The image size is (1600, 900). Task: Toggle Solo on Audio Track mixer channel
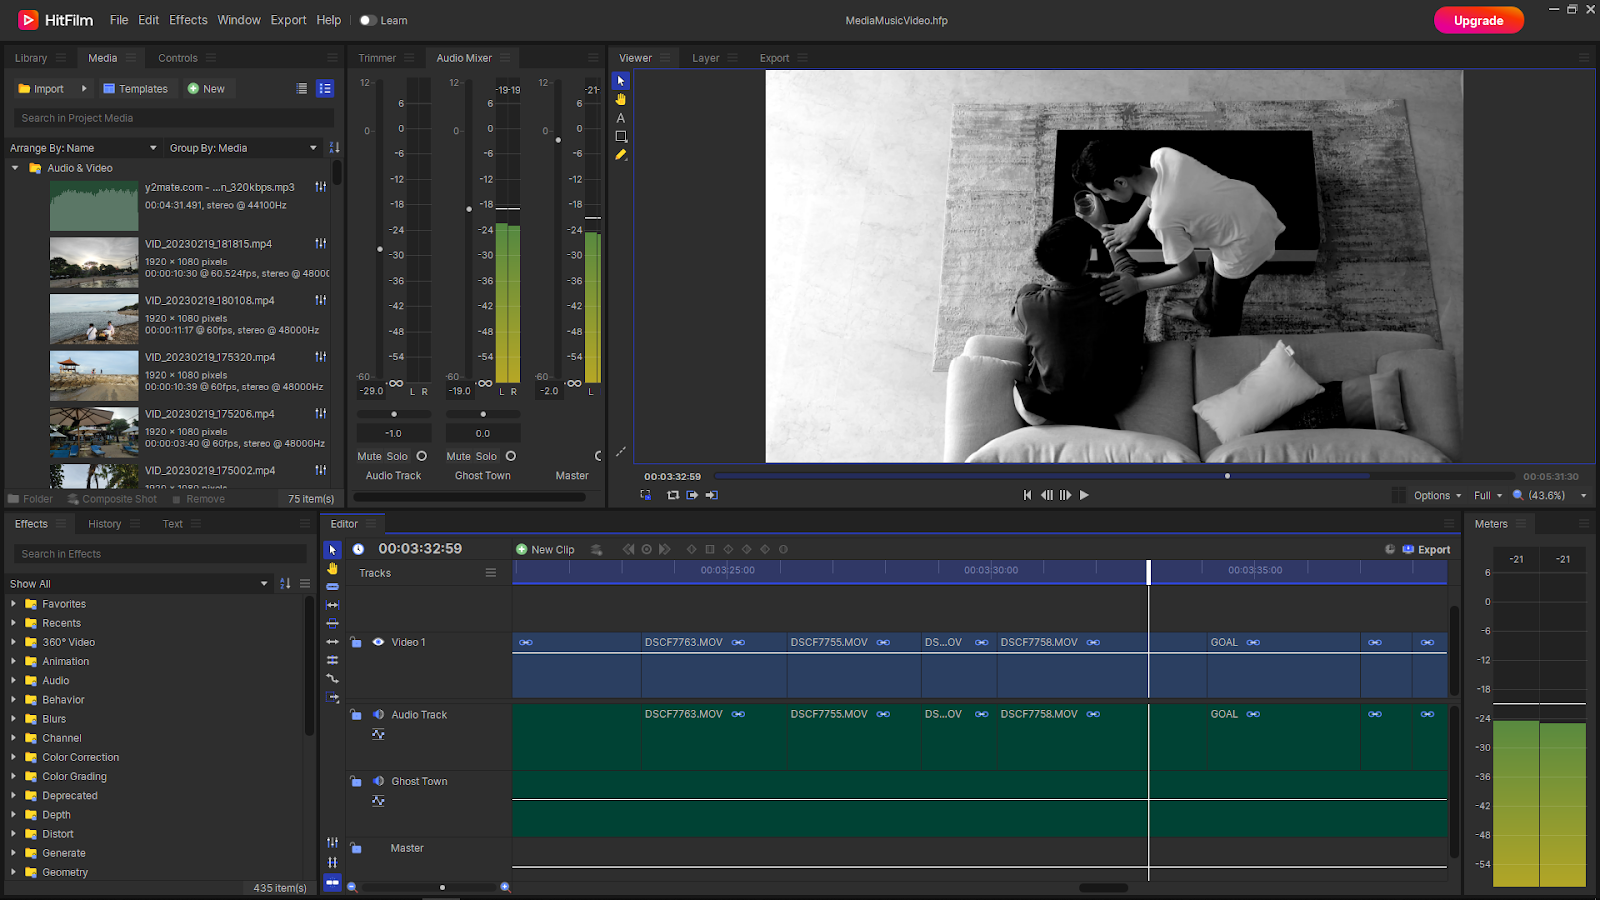click(397, 456)
